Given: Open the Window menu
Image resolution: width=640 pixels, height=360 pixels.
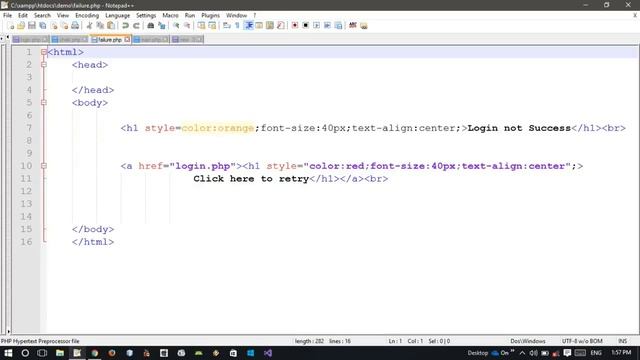Looking at the screenshot, I should [x=236, y=16].
